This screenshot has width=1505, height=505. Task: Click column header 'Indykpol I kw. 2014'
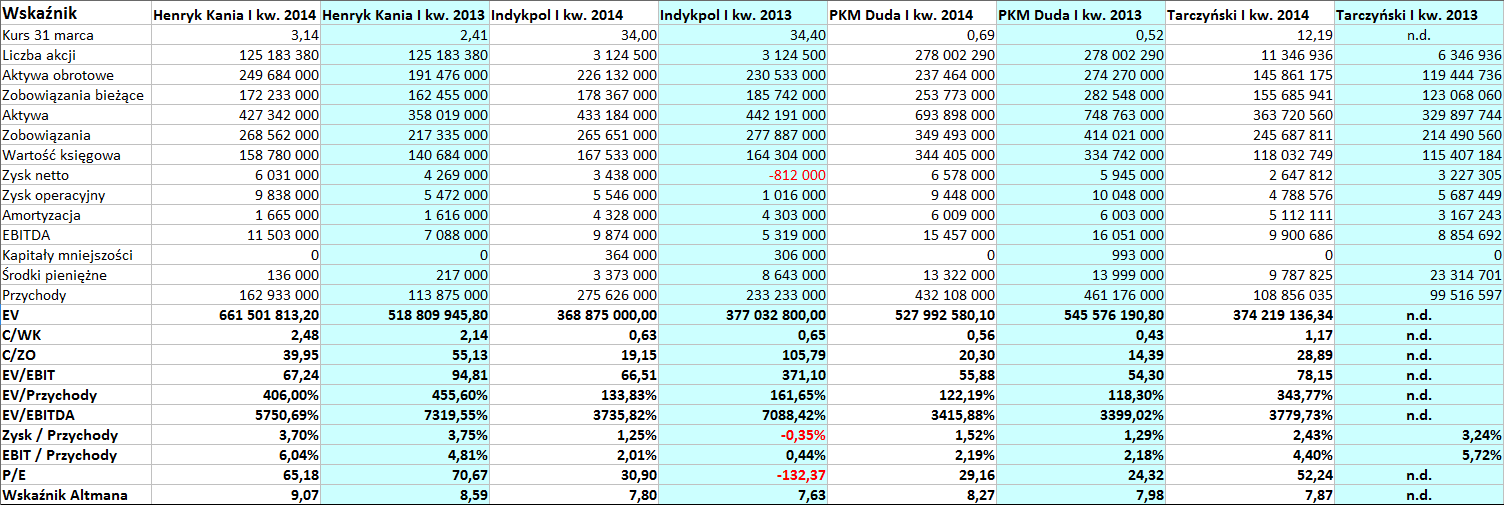point(574,14)
